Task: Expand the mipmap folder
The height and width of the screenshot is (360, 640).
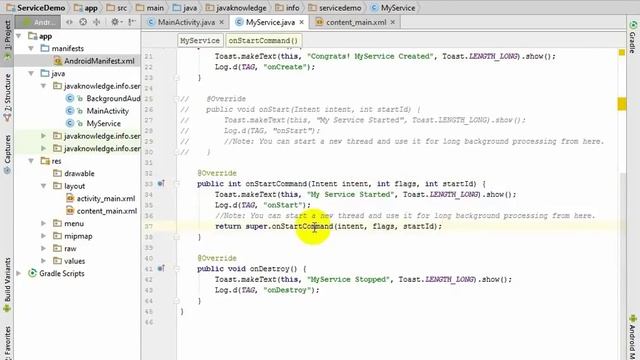Action: pyautogui.click(x=43, y=236)
